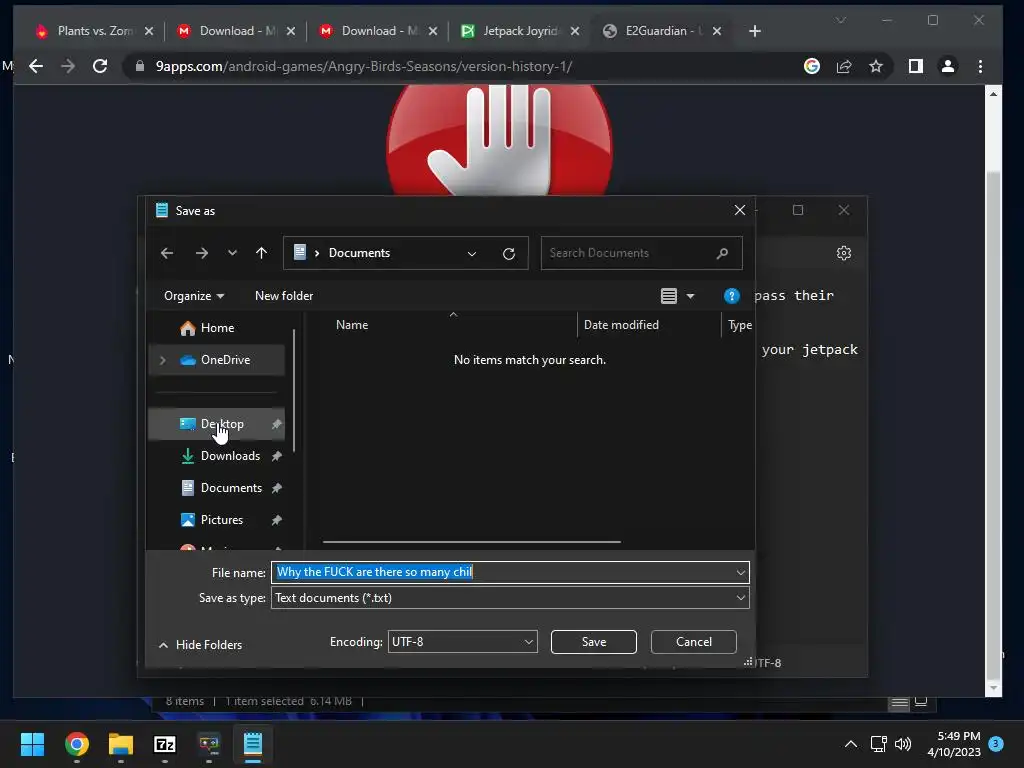Bookmark this page with star
The height and width of the screenshot is (768, 1024).
[876, 66]
